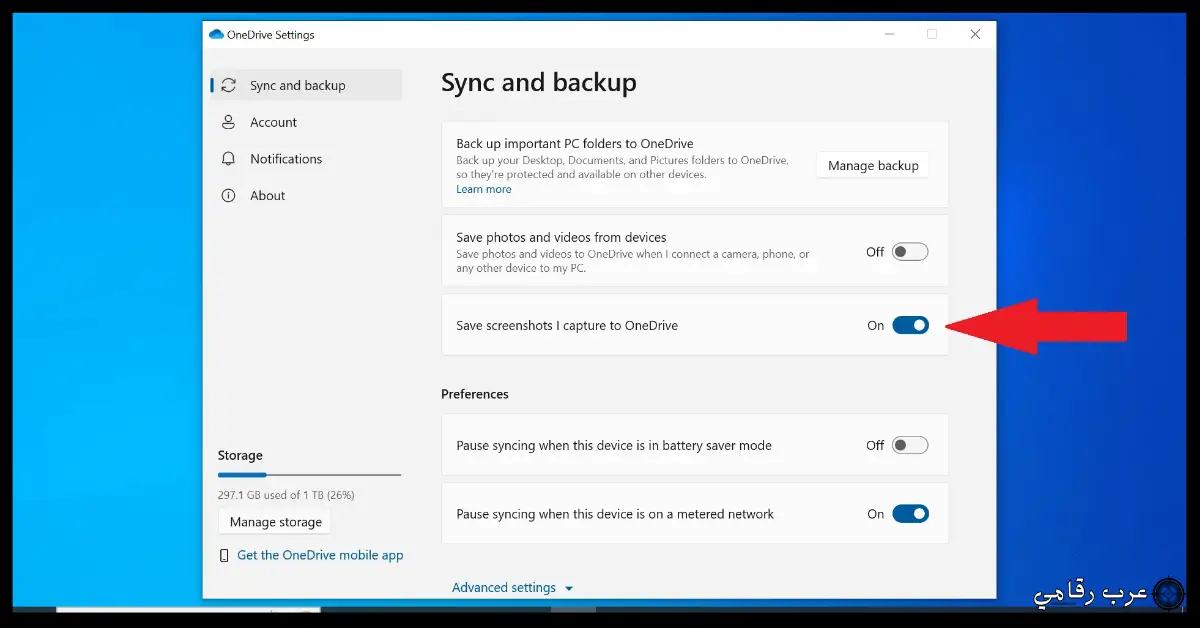Open the Sync and backup section
Viewport: 1200px width, 628px height.
(x=307, y=85)
